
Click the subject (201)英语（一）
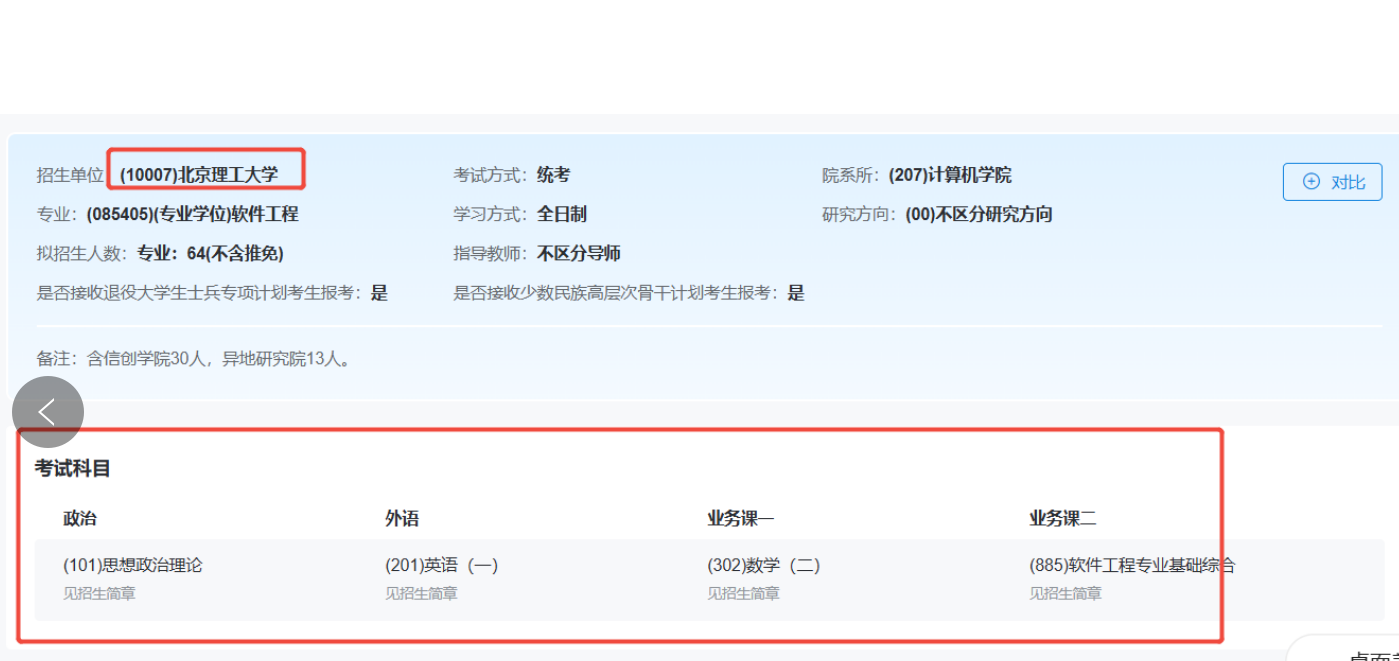tap(442, 565)
